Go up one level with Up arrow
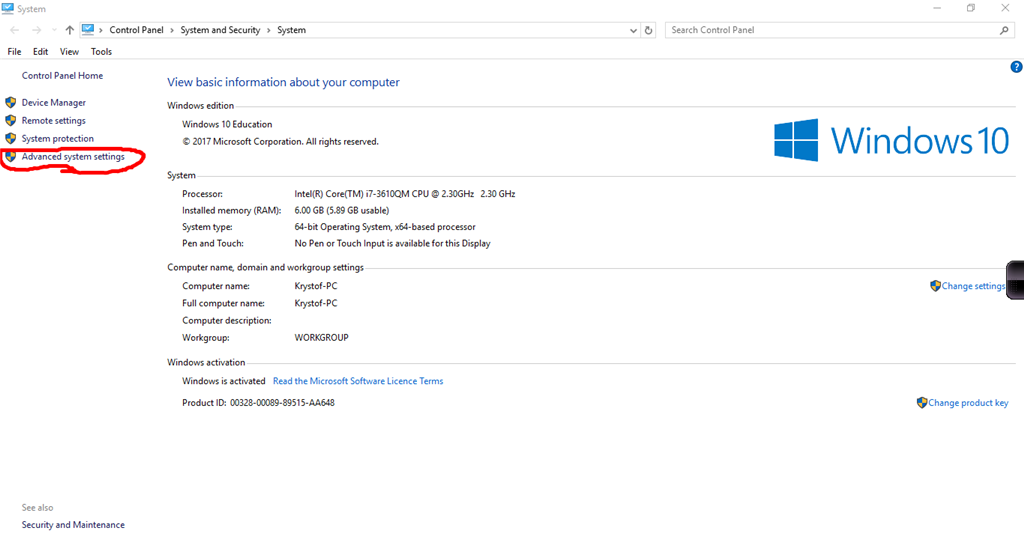1024x545 pixels. click(69, 30)
